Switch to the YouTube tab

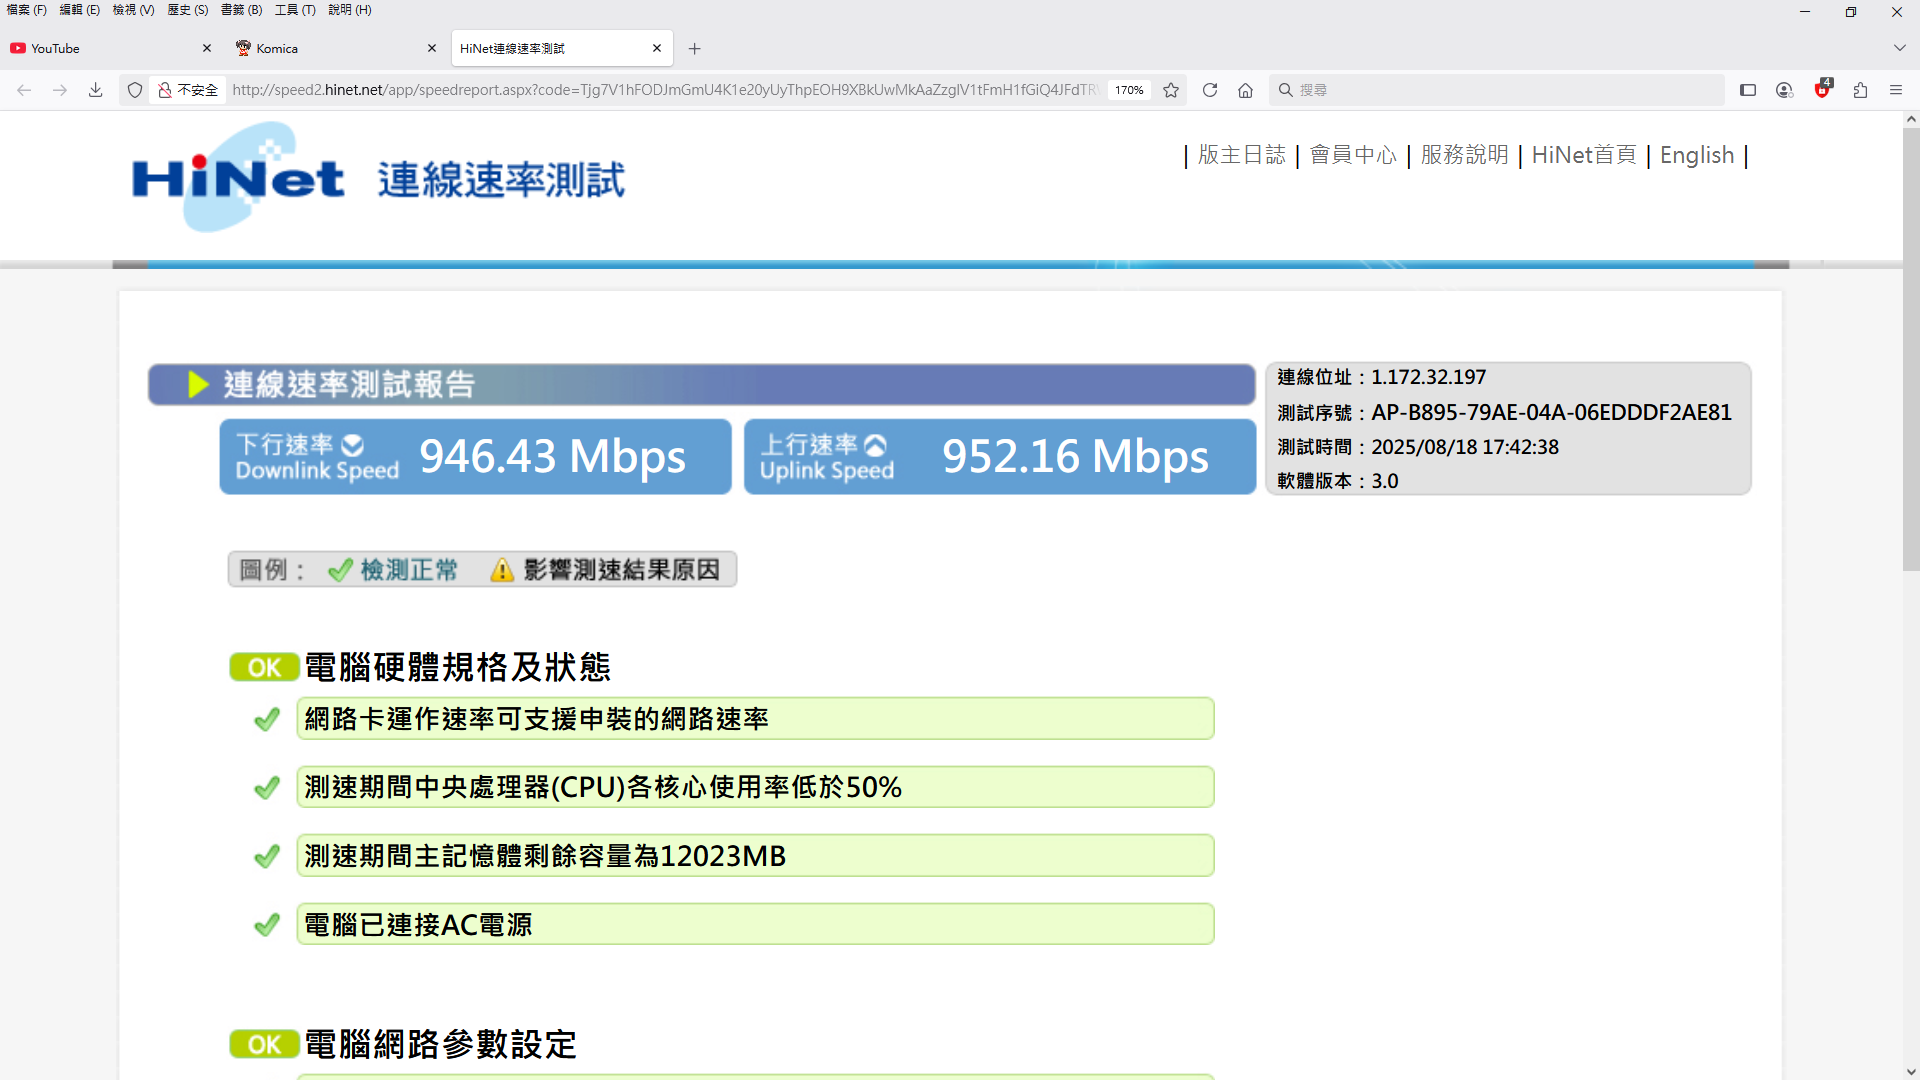(112, 48)
